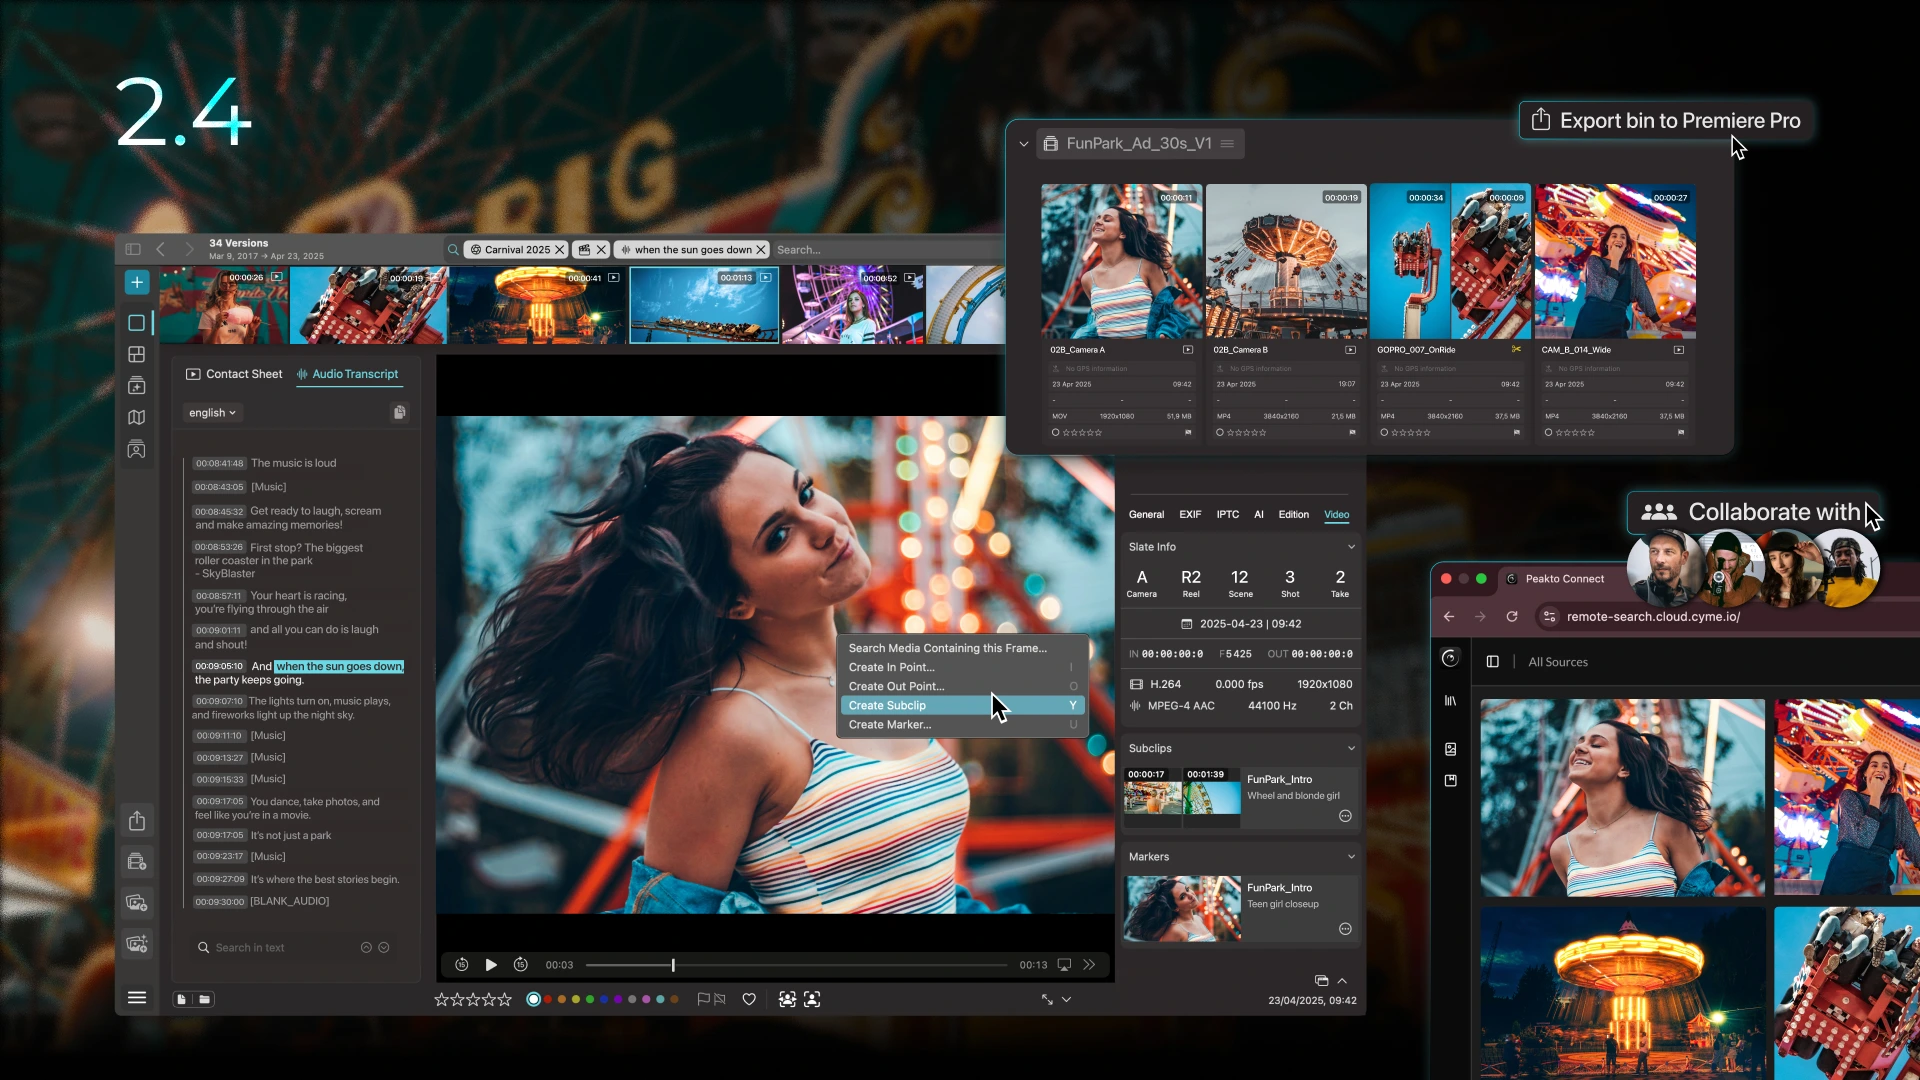Skip back 15 seconds in player

click(x=461, y=965)
